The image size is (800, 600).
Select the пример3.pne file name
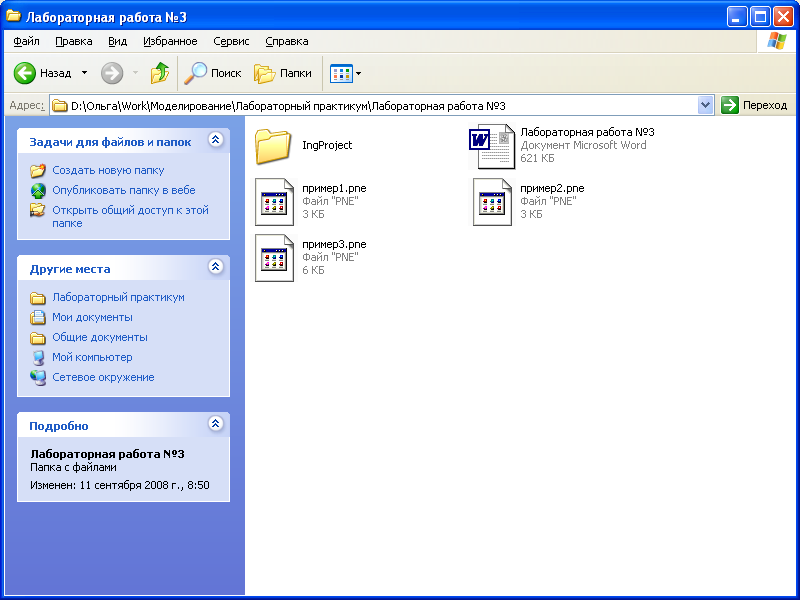tap(334, 244)
